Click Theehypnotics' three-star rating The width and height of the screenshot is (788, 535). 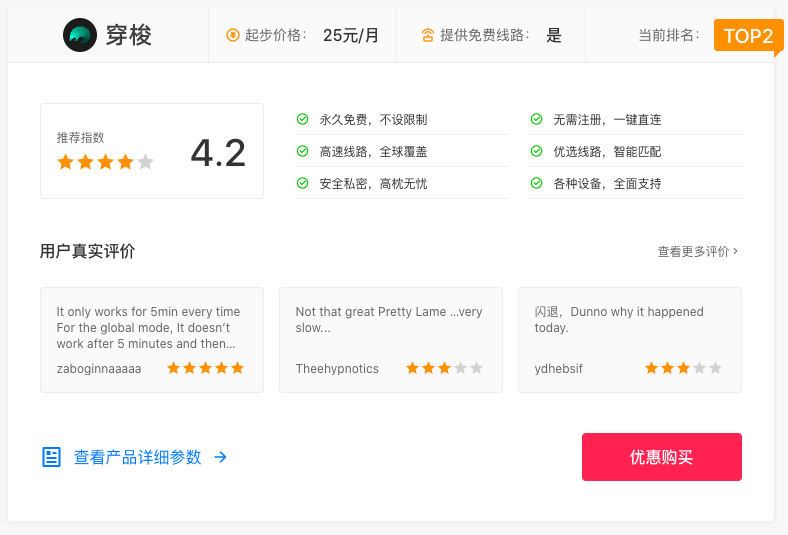pos(444,368)
